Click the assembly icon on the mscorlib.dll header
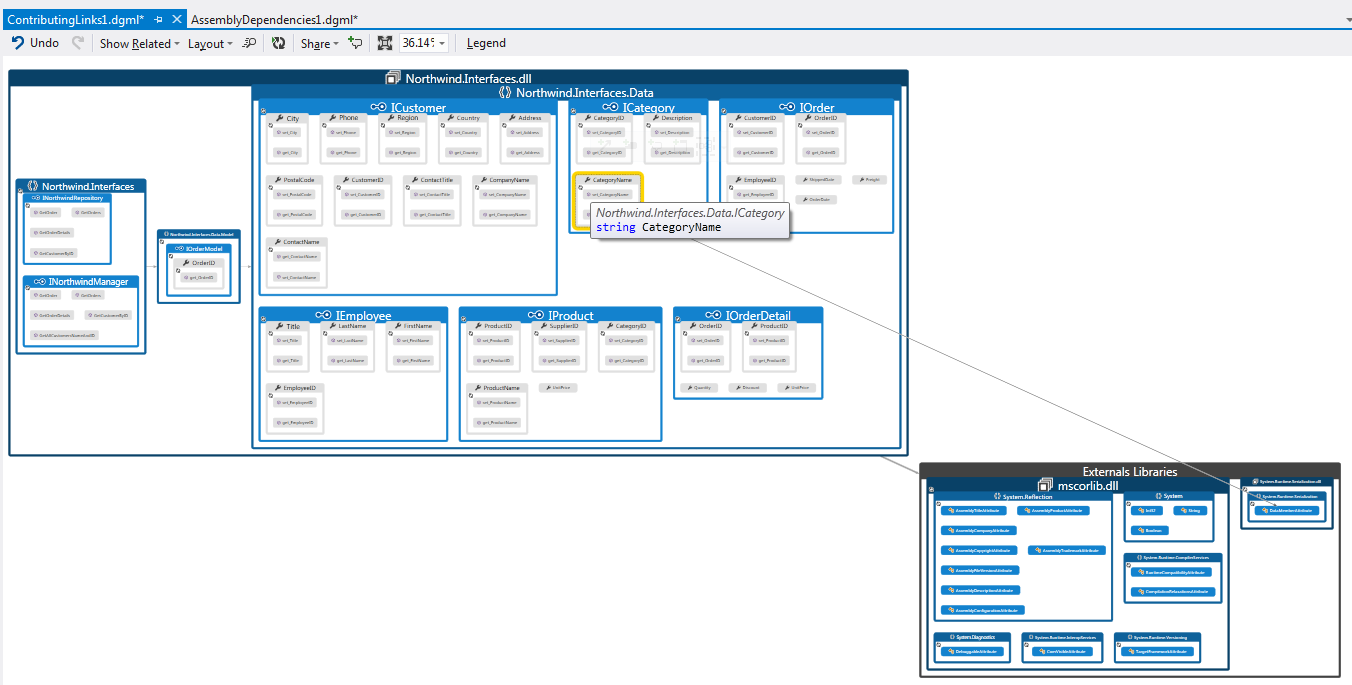The height and width of the screenshot is (685, 1352). (1044, 485)
